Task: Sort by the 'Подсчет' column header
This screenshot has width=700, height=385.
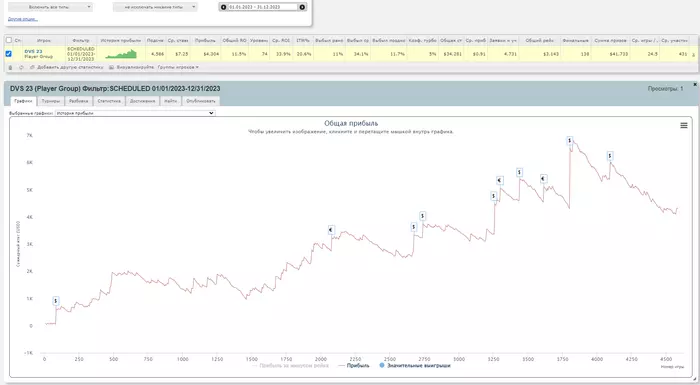Action: [155, 40]
